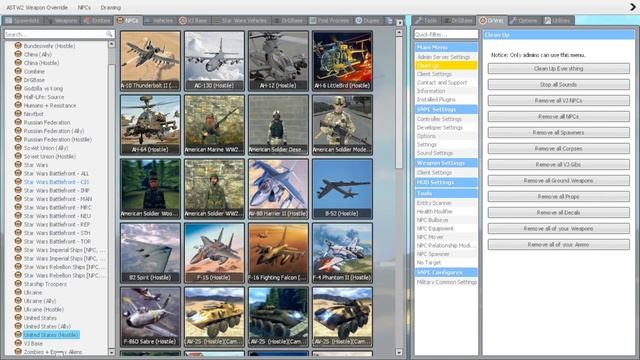Open the Drawing menu
Image resolution: width=640 pixels, height=360 pixels.
[x=111, y=7]
